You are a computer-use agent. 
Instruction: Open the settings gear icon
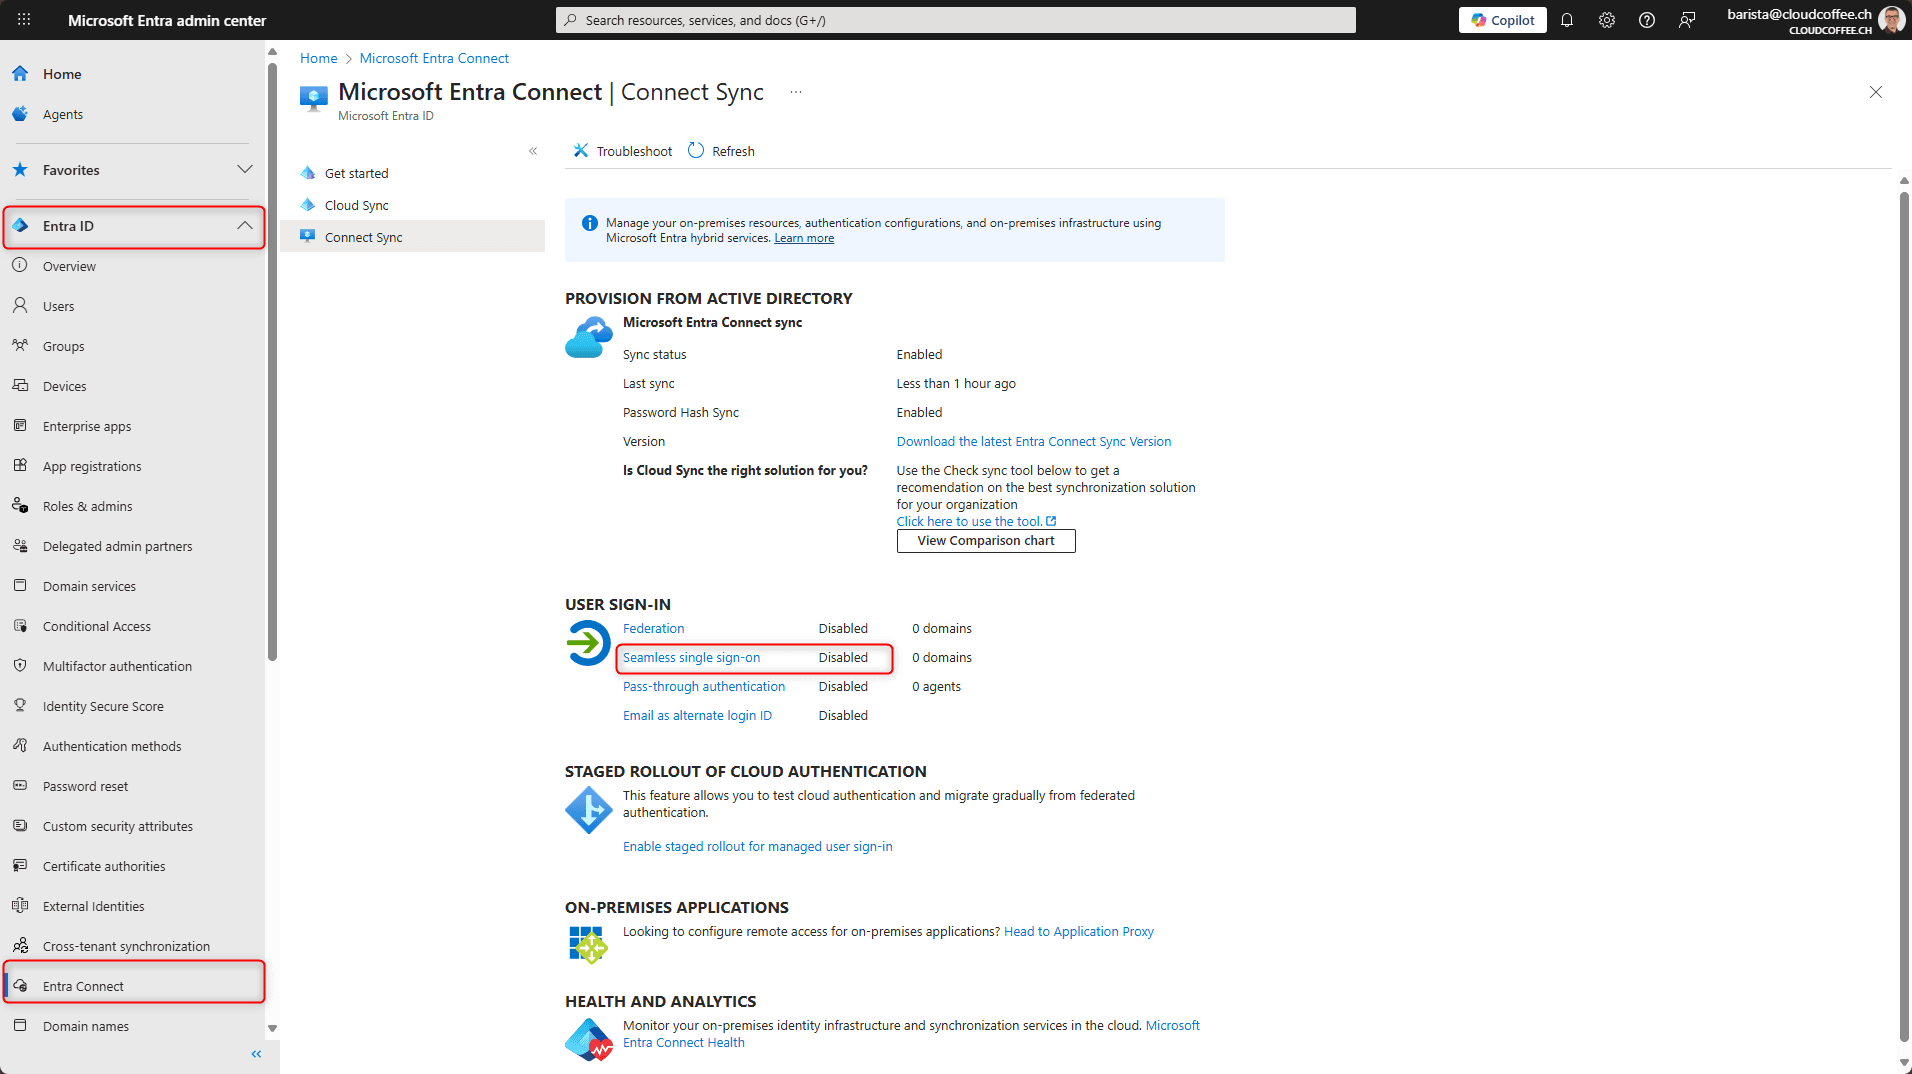click(1607, 20)
